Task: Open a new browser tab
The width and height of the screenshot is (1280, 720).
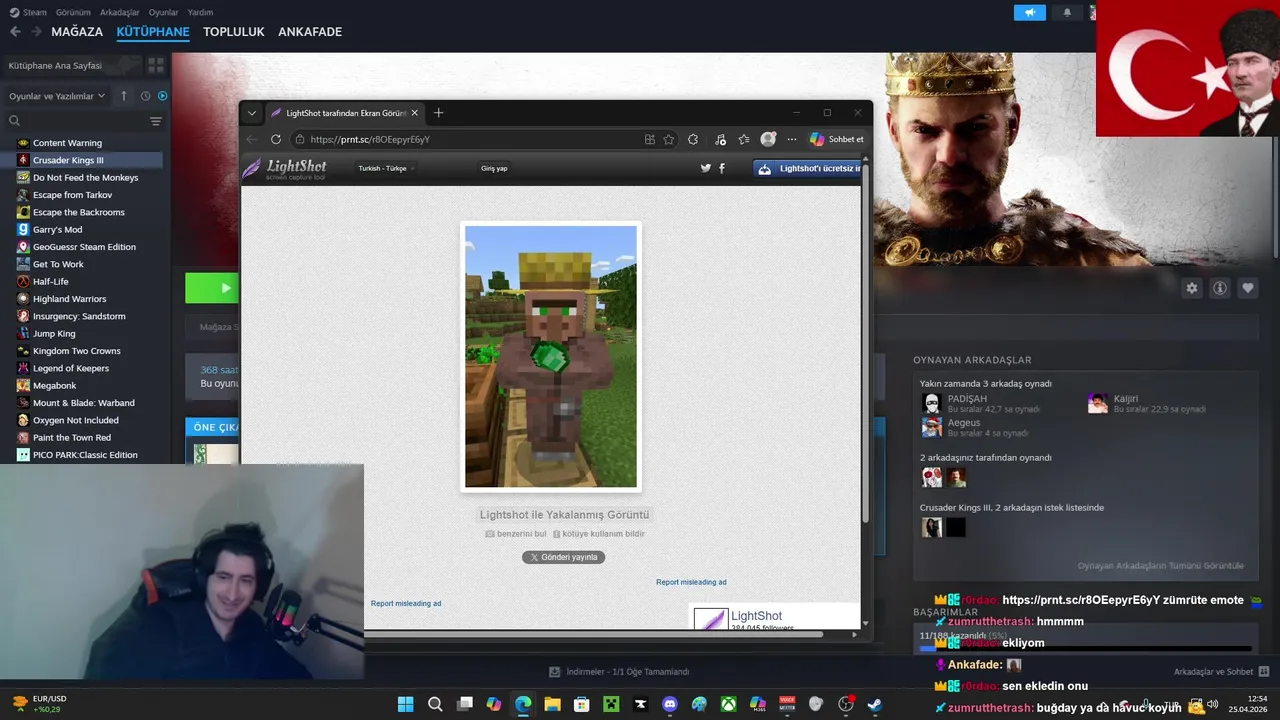Action: [x=438, y=113]
